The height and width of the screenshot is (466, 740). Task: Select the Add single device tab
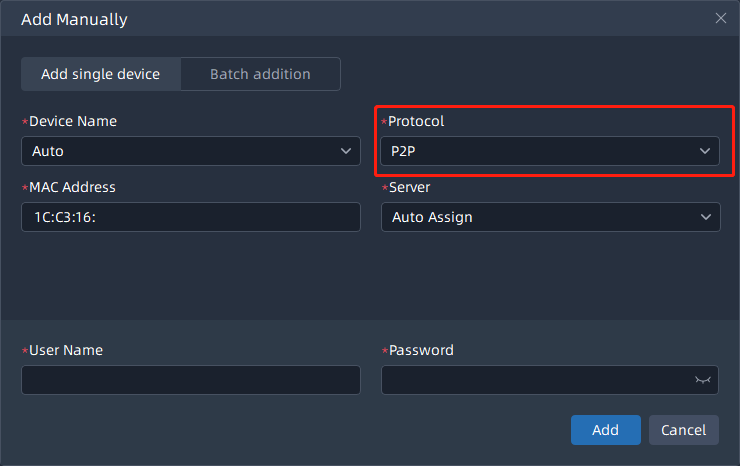click(100, 74)
